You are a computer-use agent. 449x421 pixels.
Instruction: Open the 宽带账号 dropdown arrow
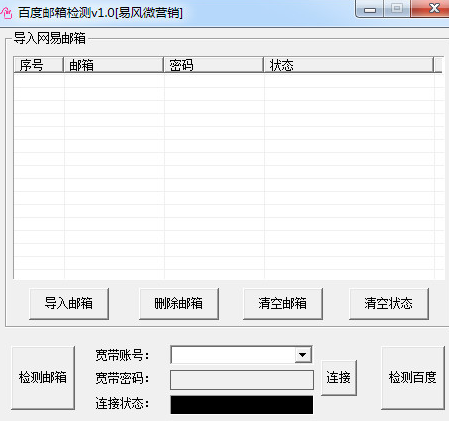(303, 355)
